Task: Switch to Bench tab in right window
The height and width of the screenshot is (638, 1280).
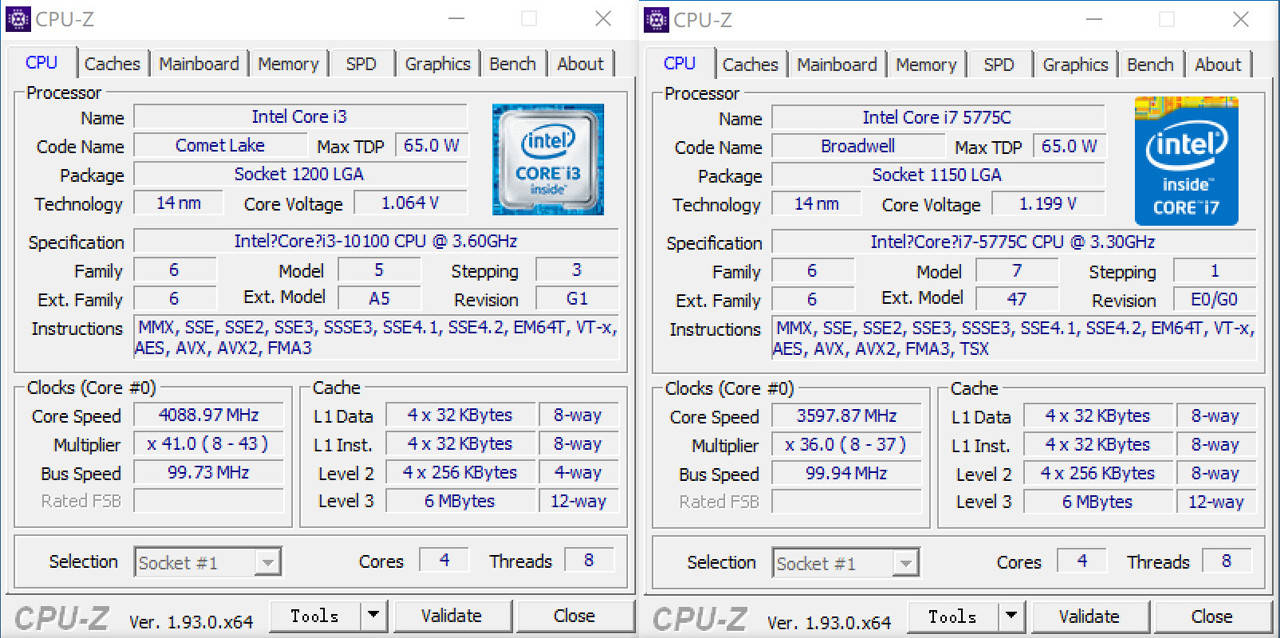Action: click(x=1151, y=64)
